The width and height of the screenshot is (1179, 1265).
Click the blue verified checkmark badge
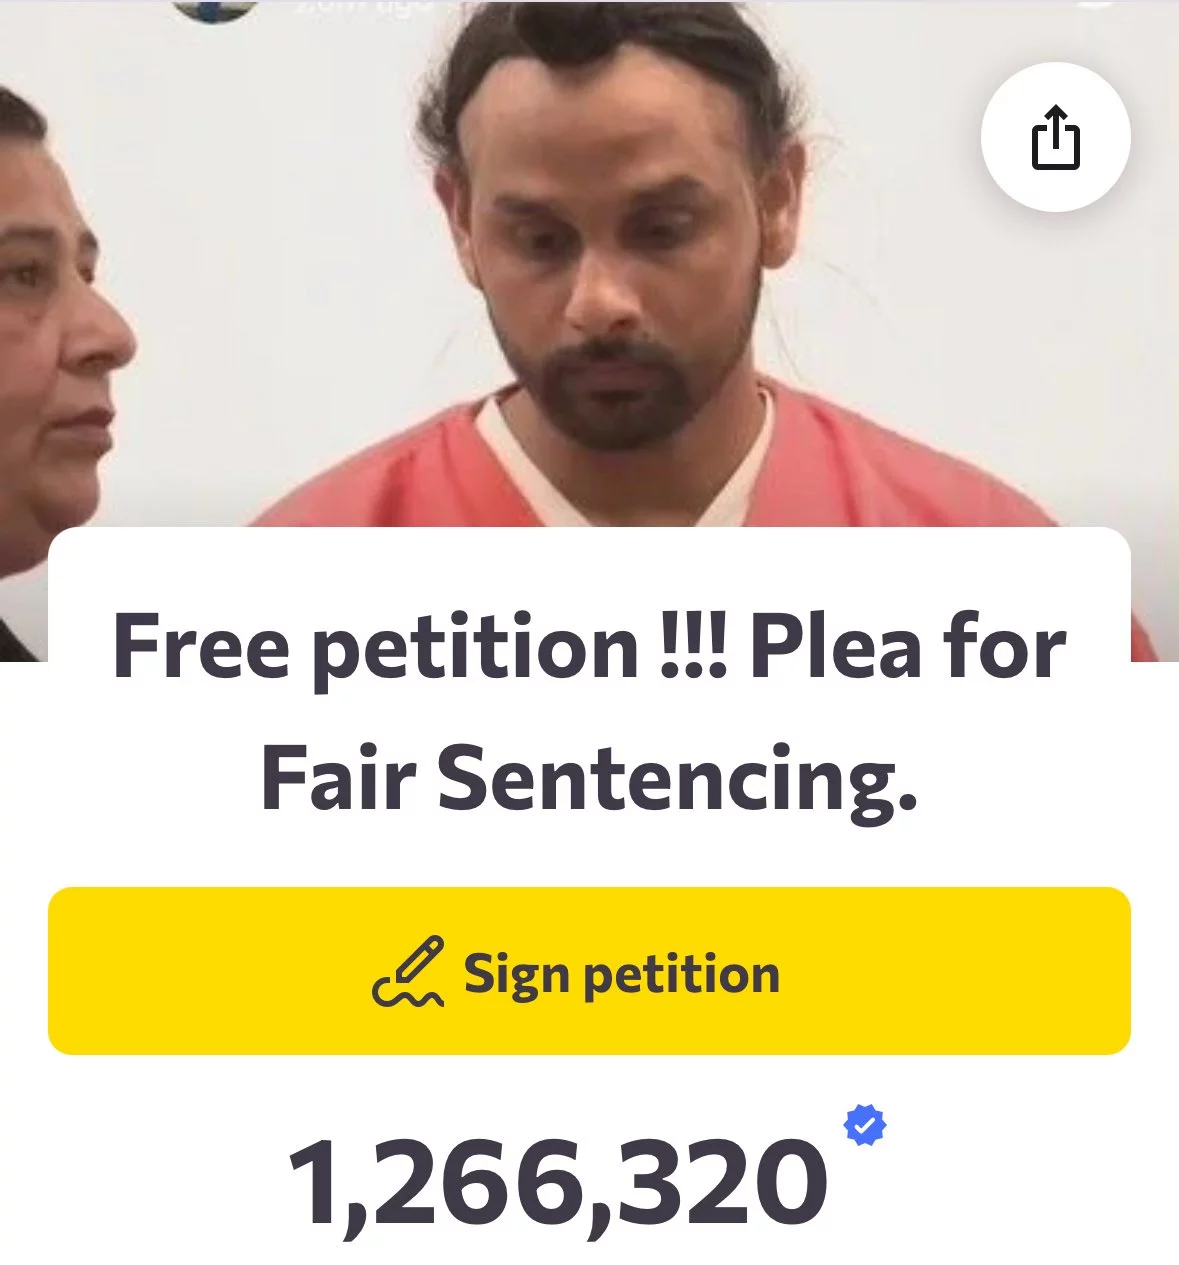click(865, 1125)
